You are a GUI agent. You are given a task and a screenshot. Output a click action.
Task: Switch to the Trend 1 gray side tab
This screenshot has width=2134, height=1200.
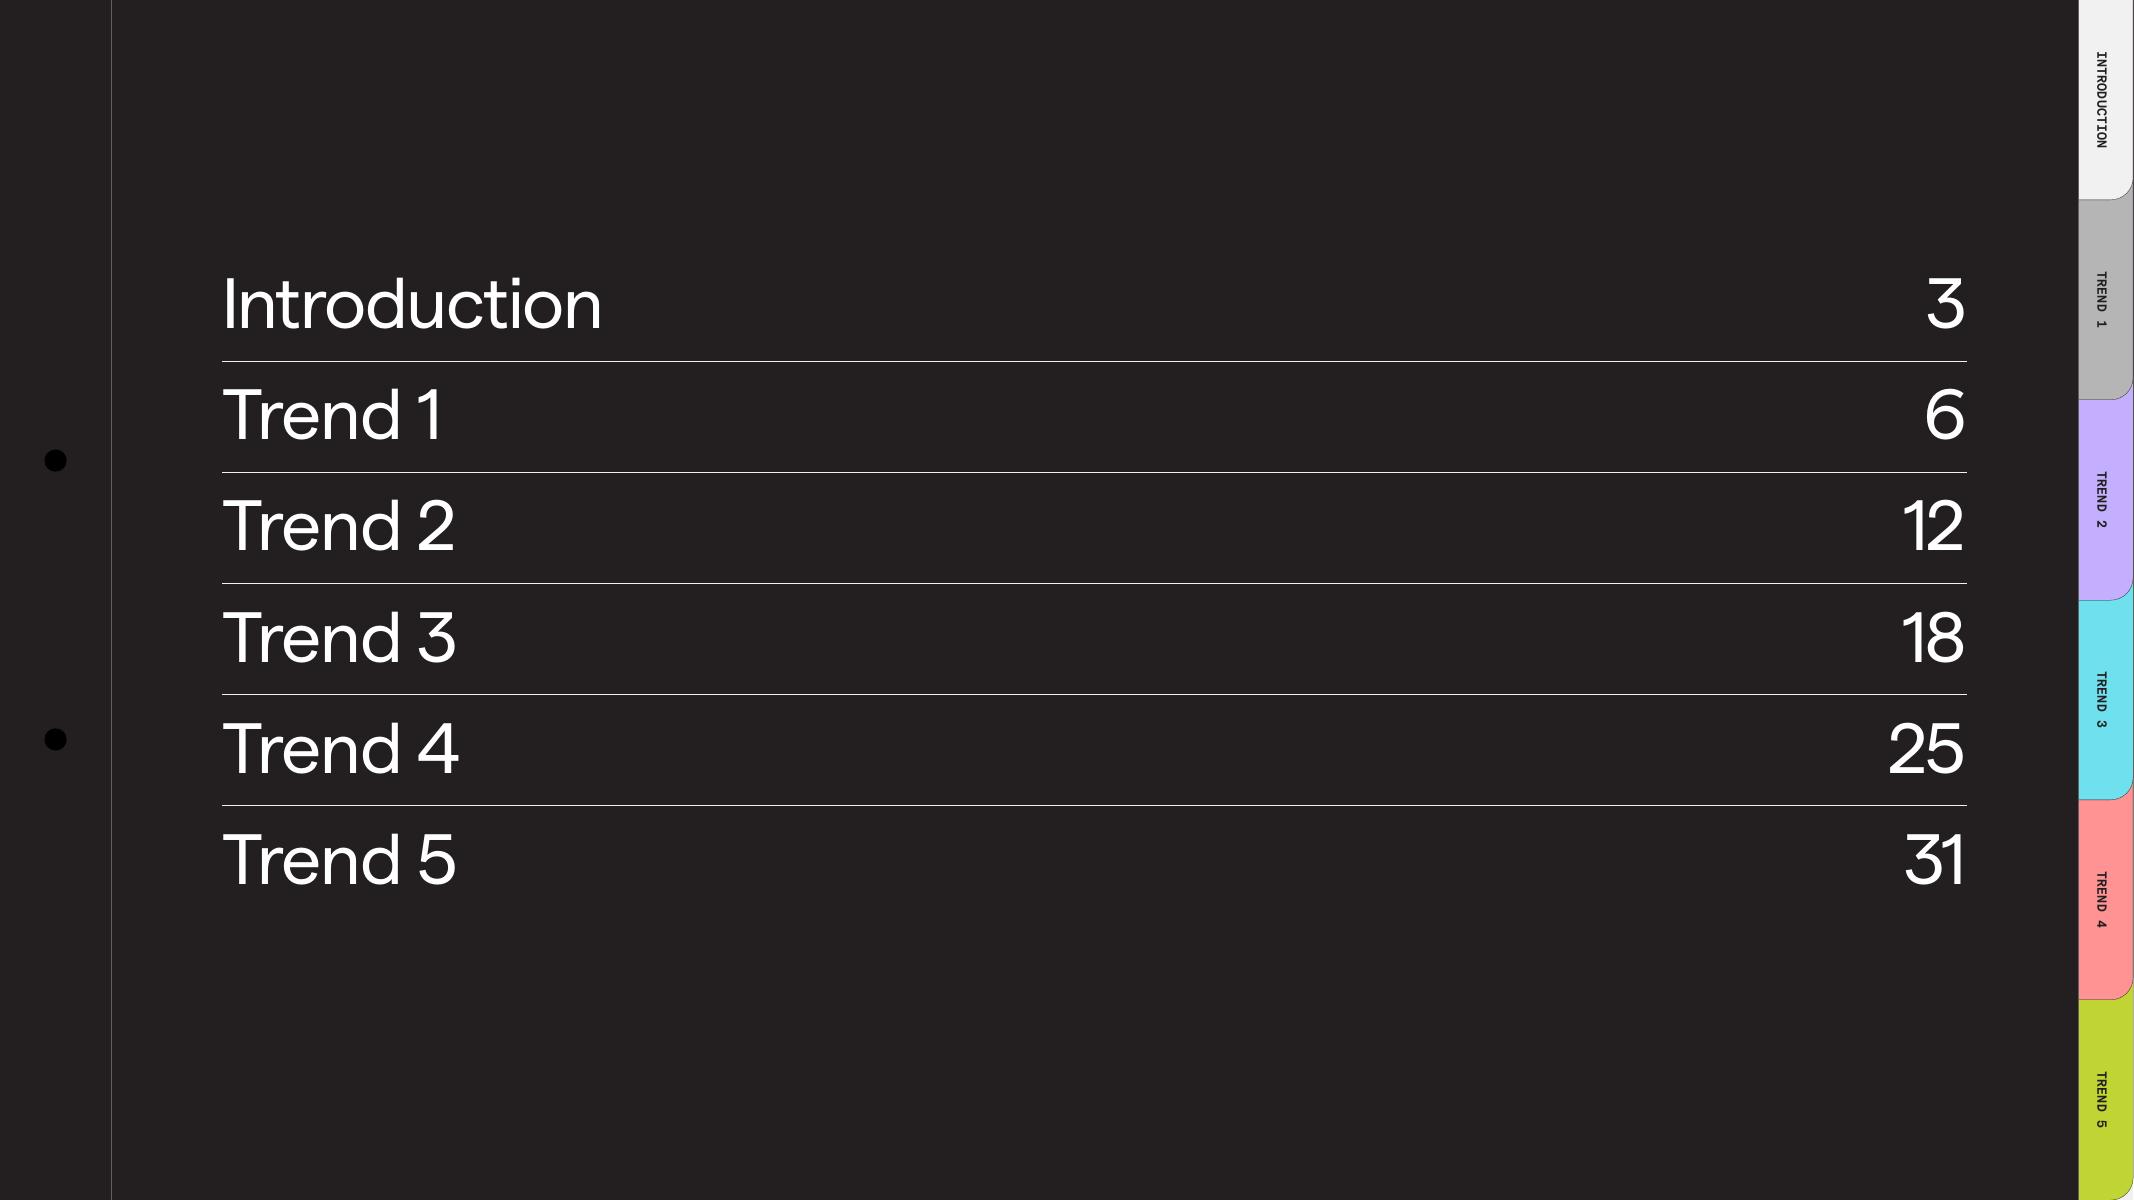[x=2104, y=300]
